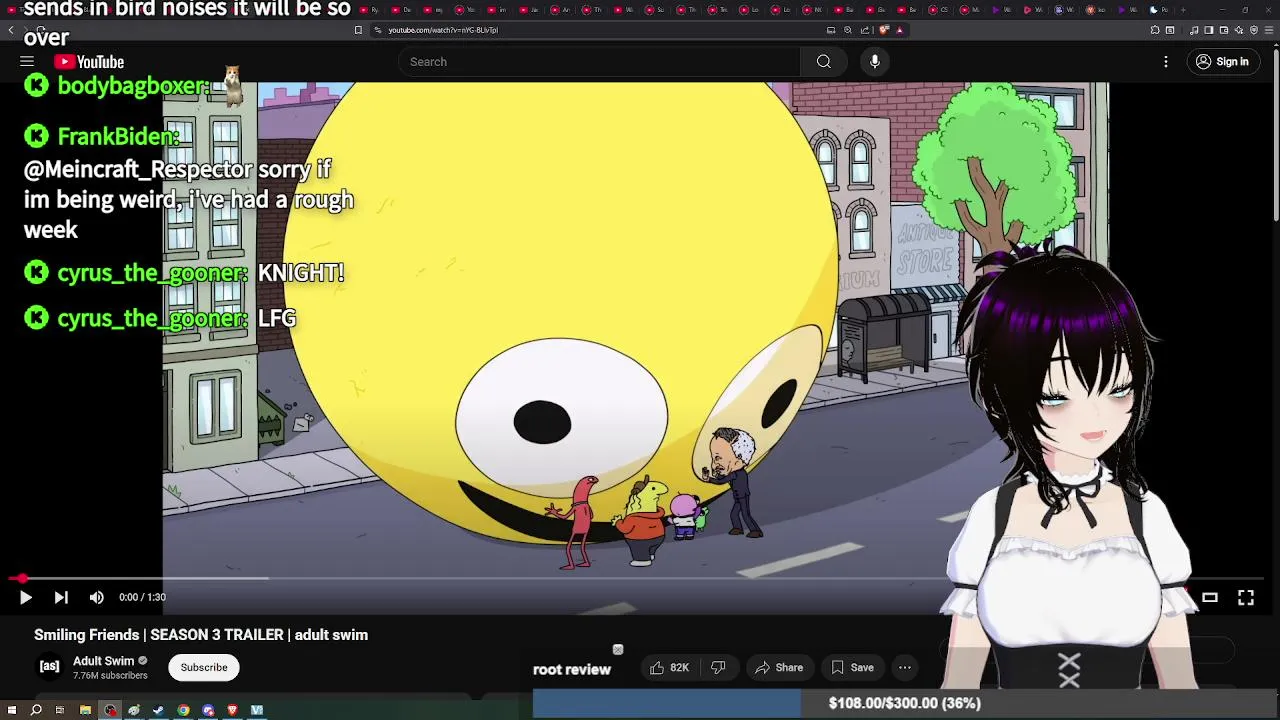The width and height of the screenshot is (1280, 720).
Task: Click the cast screen icon in address bar
Action: click(x=831, y=30)
